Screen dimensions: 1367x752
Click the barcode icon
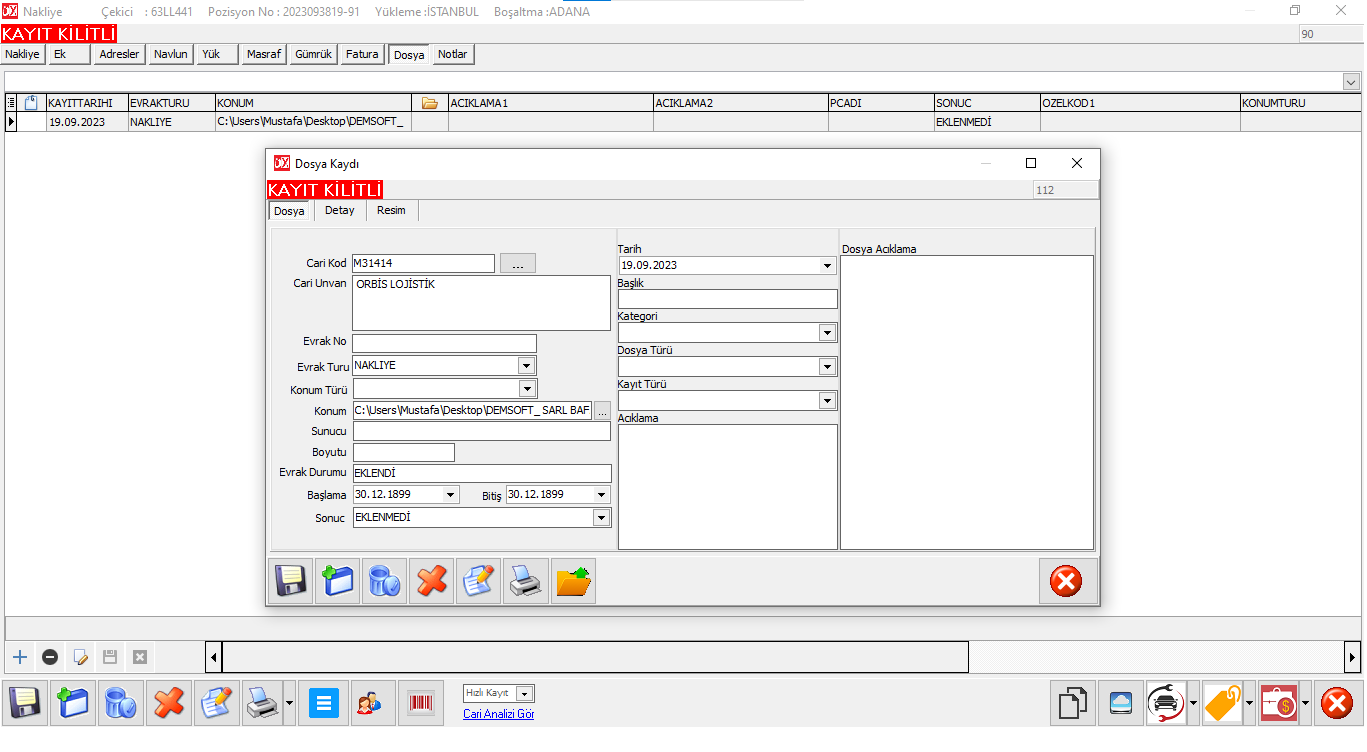(x=421, y=703)
